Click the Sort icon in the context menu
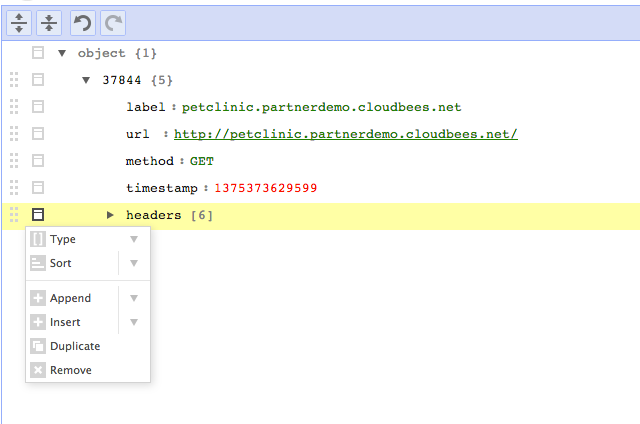 pos(38,263)
